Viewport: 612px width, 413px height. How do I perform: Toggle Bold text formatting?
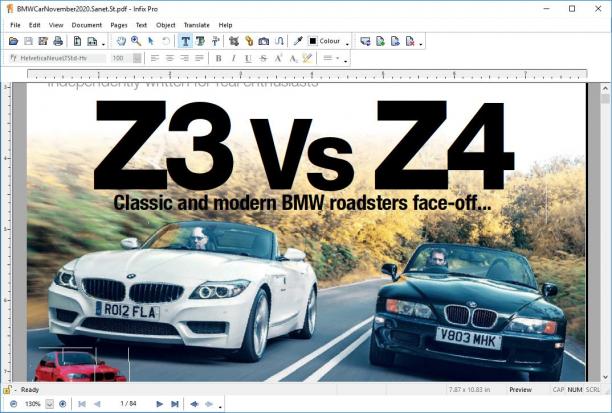[219, 58]
